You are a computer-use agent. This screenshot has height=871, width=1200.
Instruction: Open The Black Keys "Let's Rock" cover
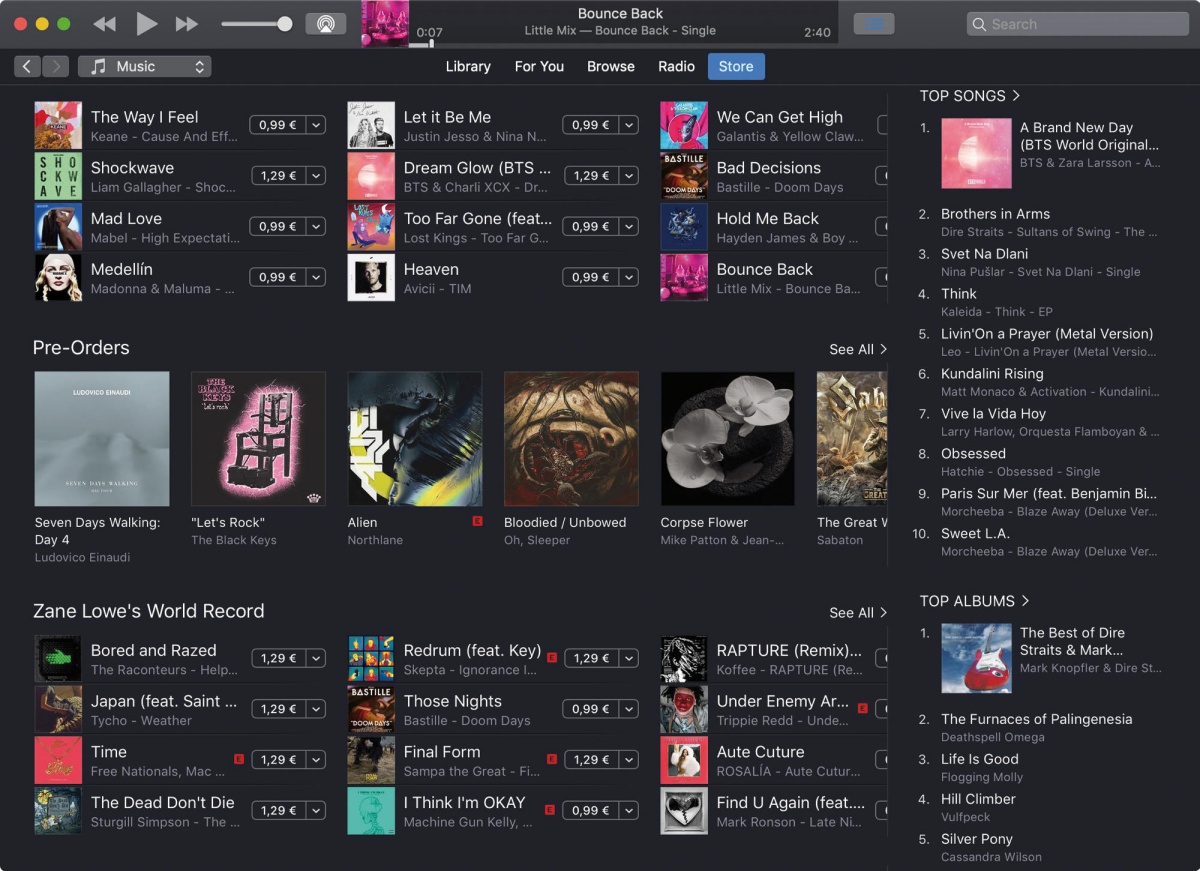[258, 439]
